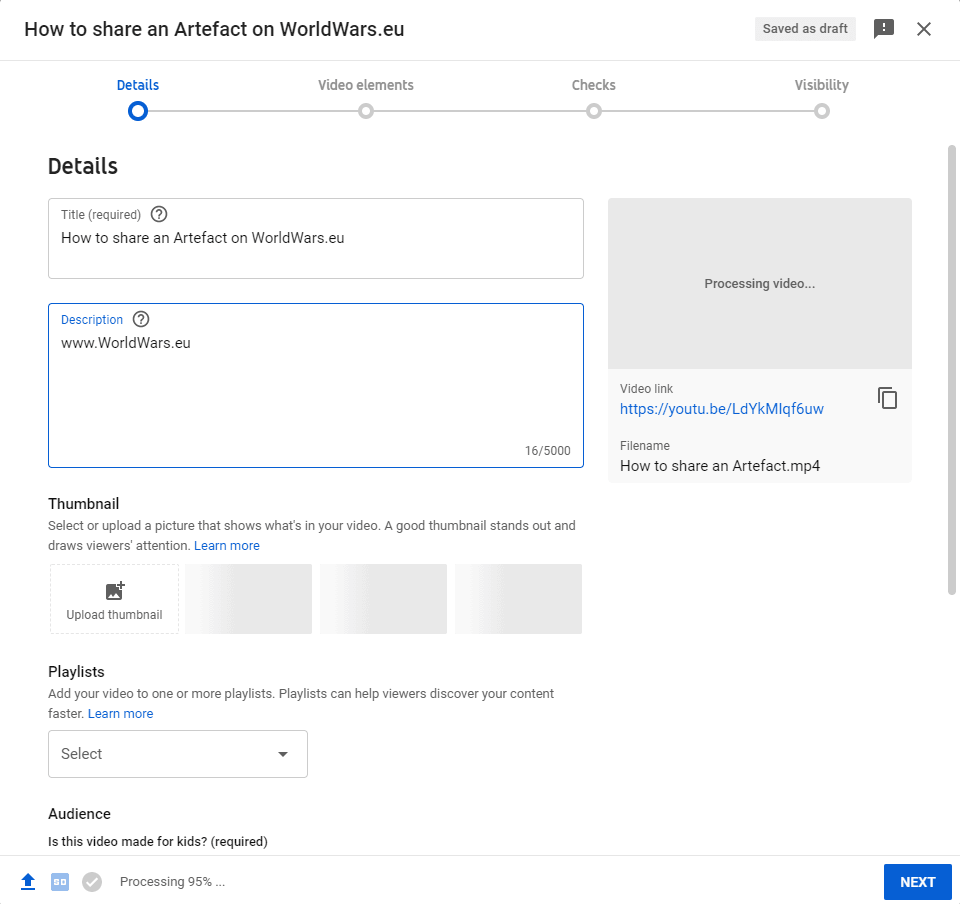Viewport: 960px width, 904px height.
Task: Copy the video link with copy icon
Action: [887, 398]
